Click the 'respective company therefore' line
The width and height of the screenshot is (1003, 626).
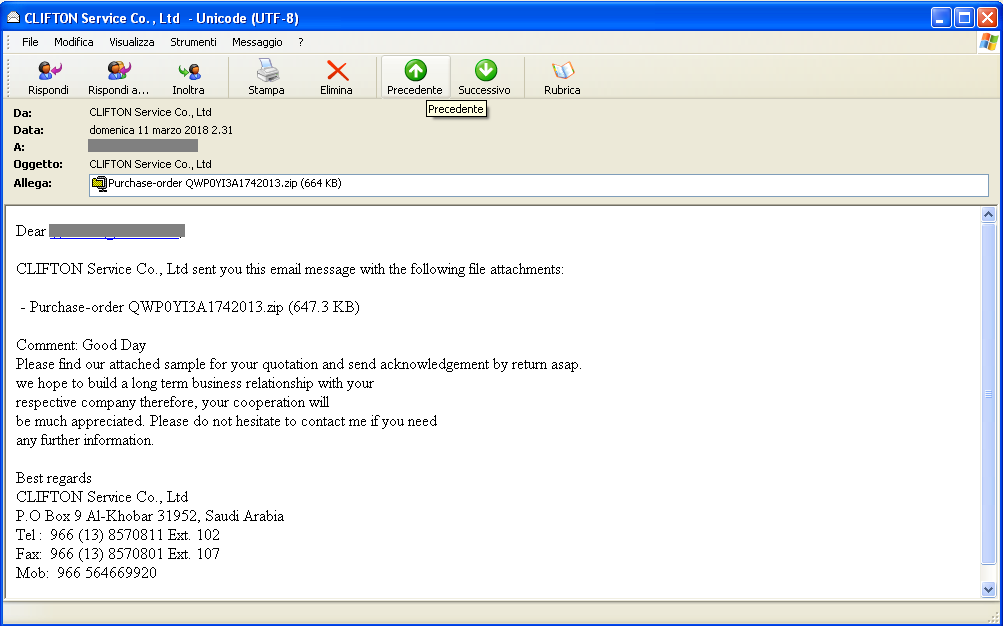coord(173,402)
